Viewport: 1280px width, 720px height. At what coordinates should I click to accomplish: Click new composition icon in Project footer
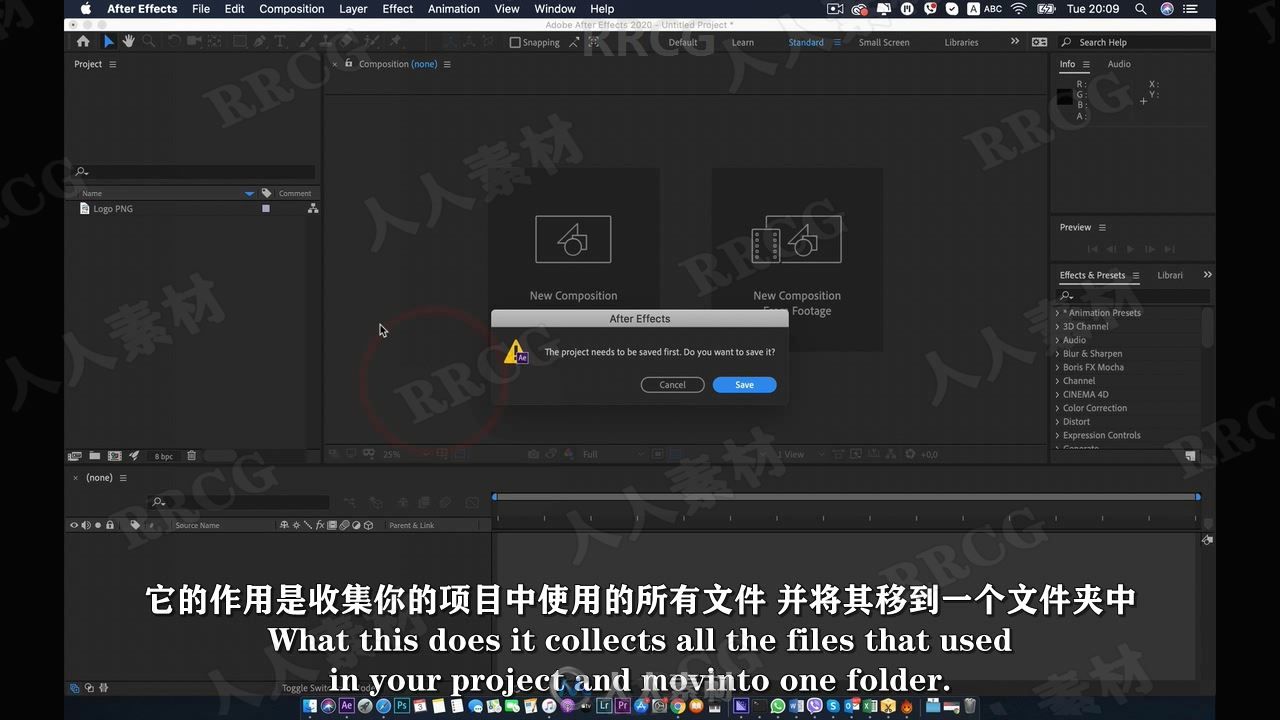tap(114, 456)
